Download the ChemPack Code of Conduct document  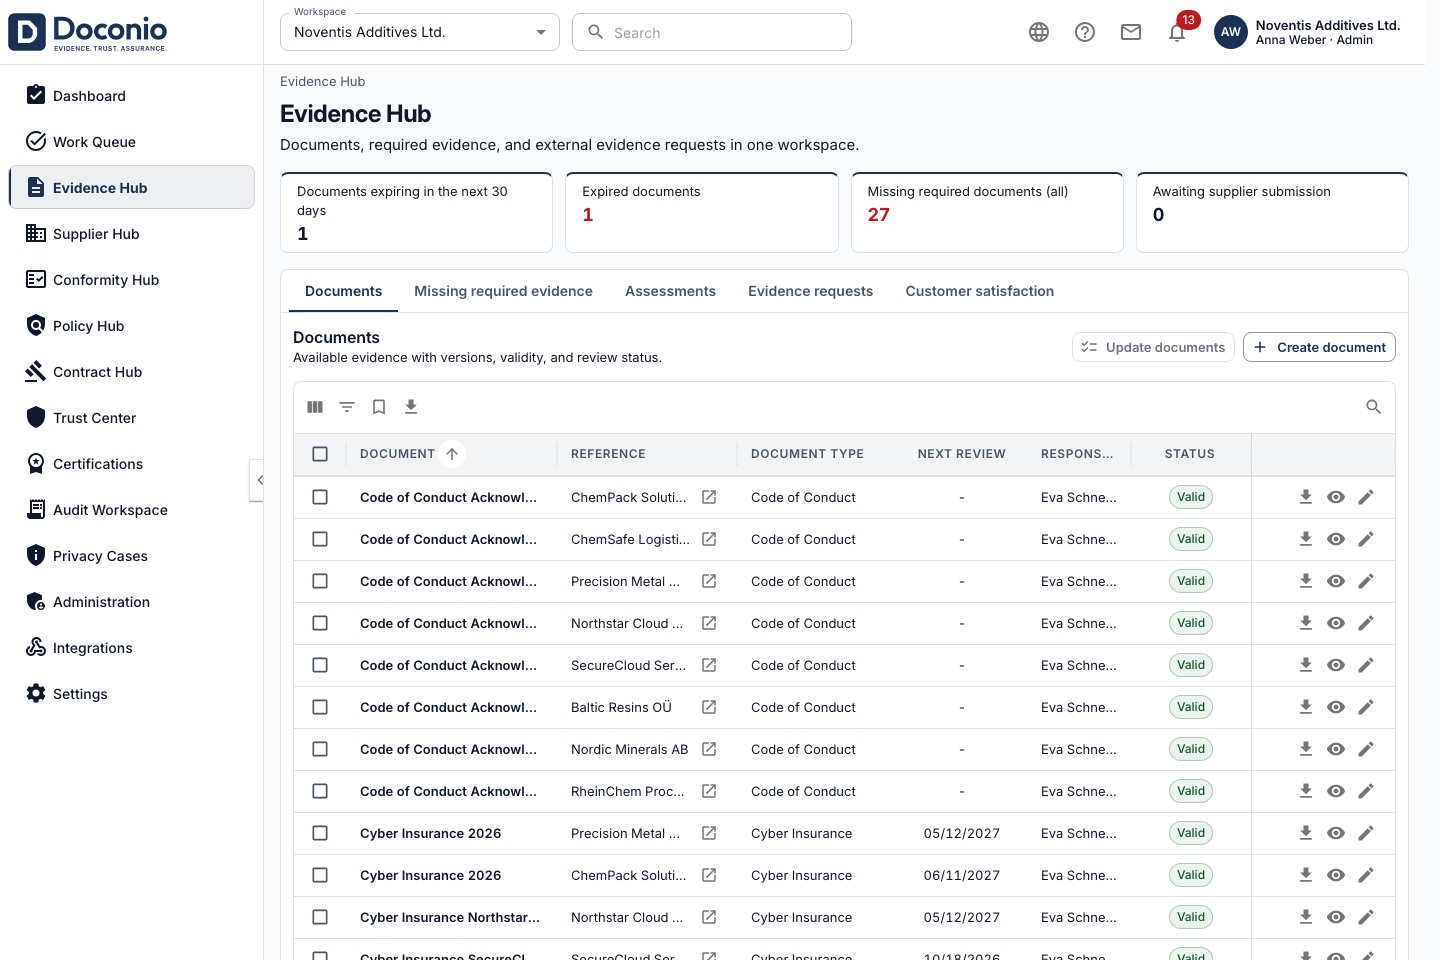[x=1306, y=497]
